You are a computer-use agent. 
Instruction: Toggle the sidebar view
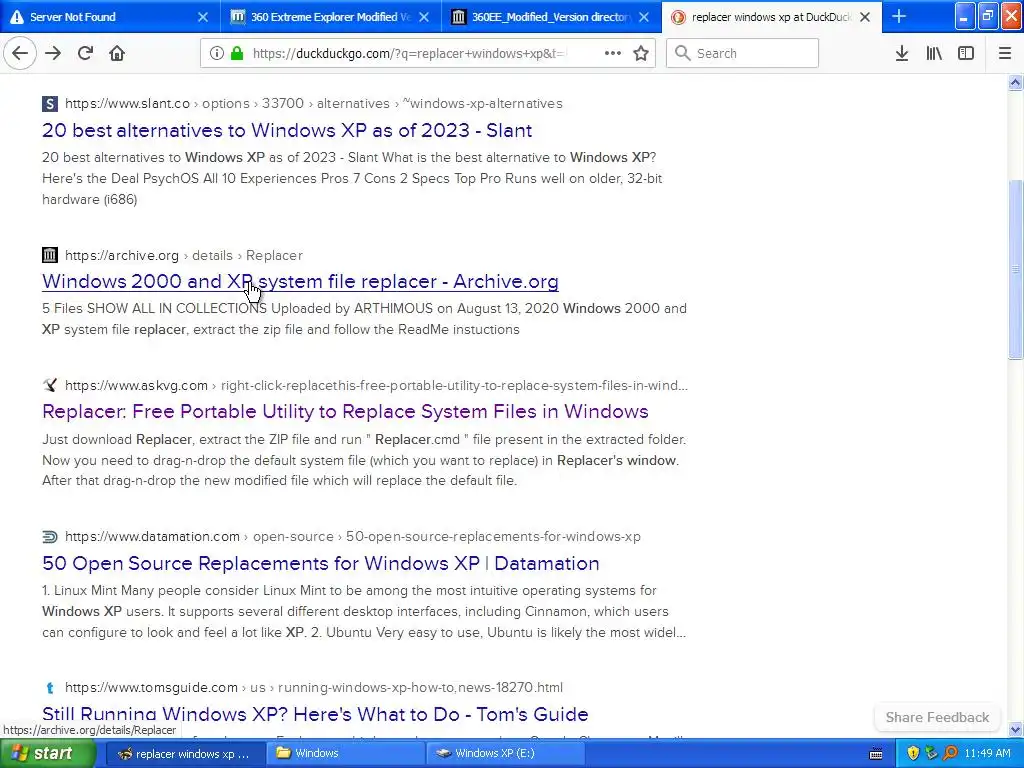(x=966, y=53)
